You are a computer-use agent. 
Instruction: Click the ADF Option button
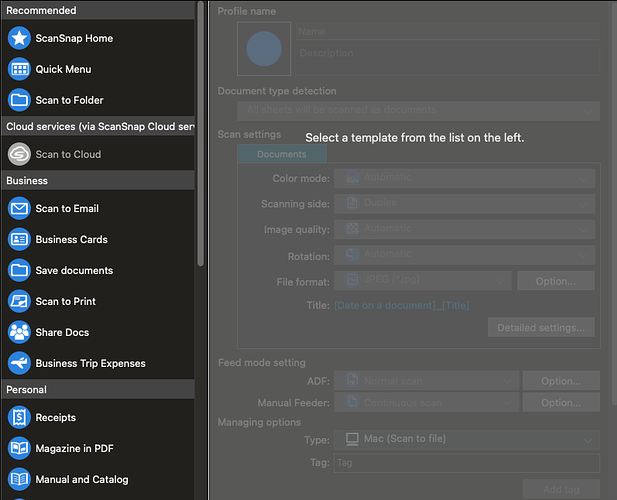coord(561,381)
